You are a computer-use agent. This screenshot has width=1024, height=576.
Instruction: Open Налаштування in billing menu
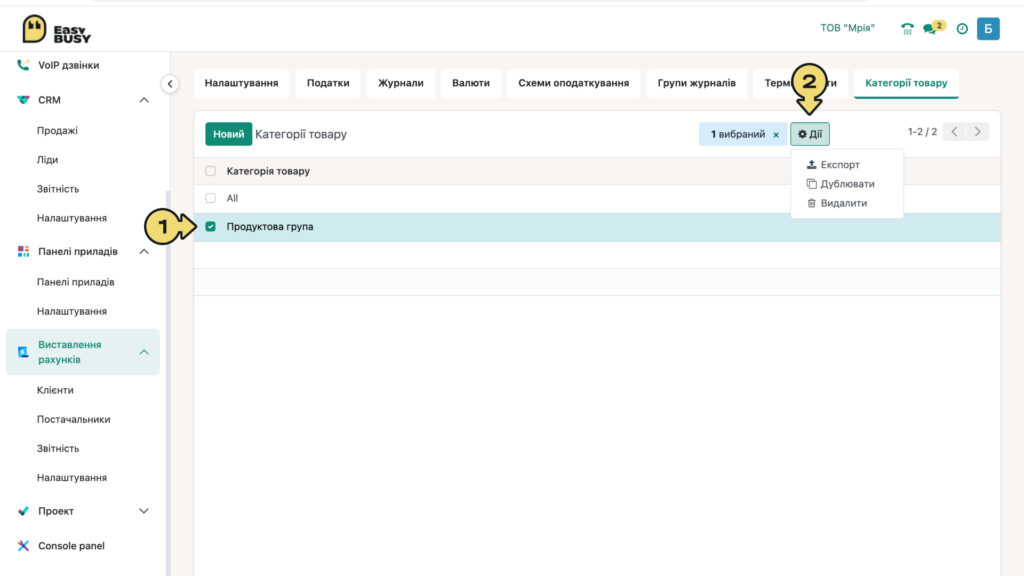click(x=72, y=477)
